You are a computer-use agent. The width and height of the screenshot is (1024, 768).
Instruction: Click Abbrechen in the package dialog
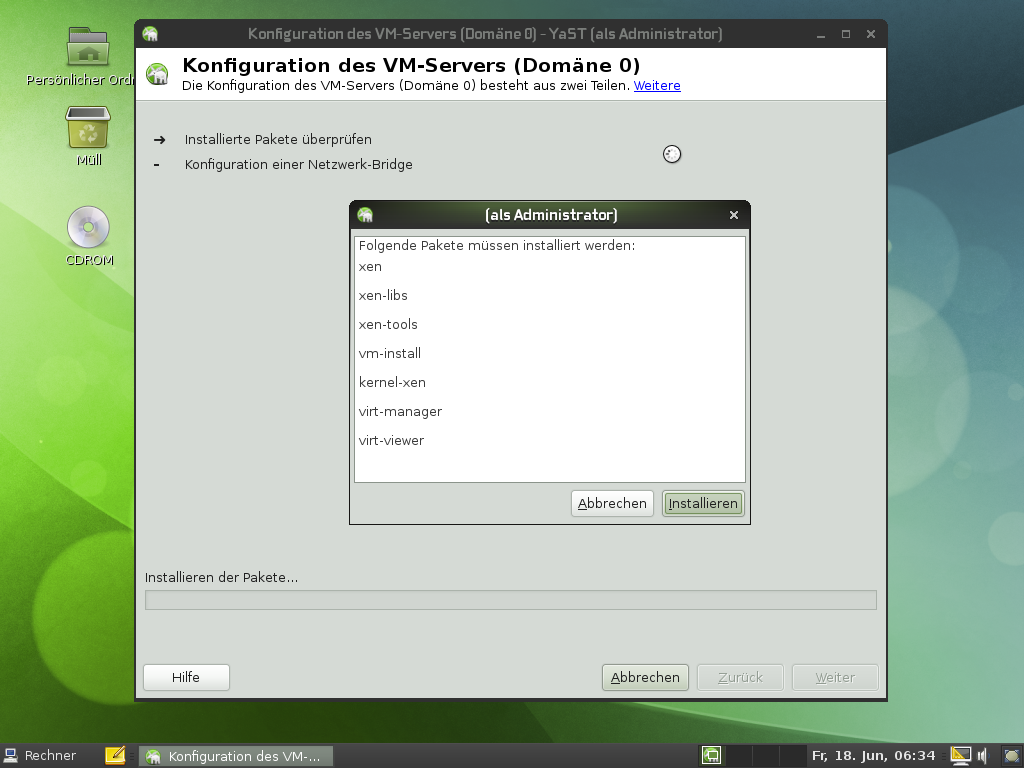[612, 503]
